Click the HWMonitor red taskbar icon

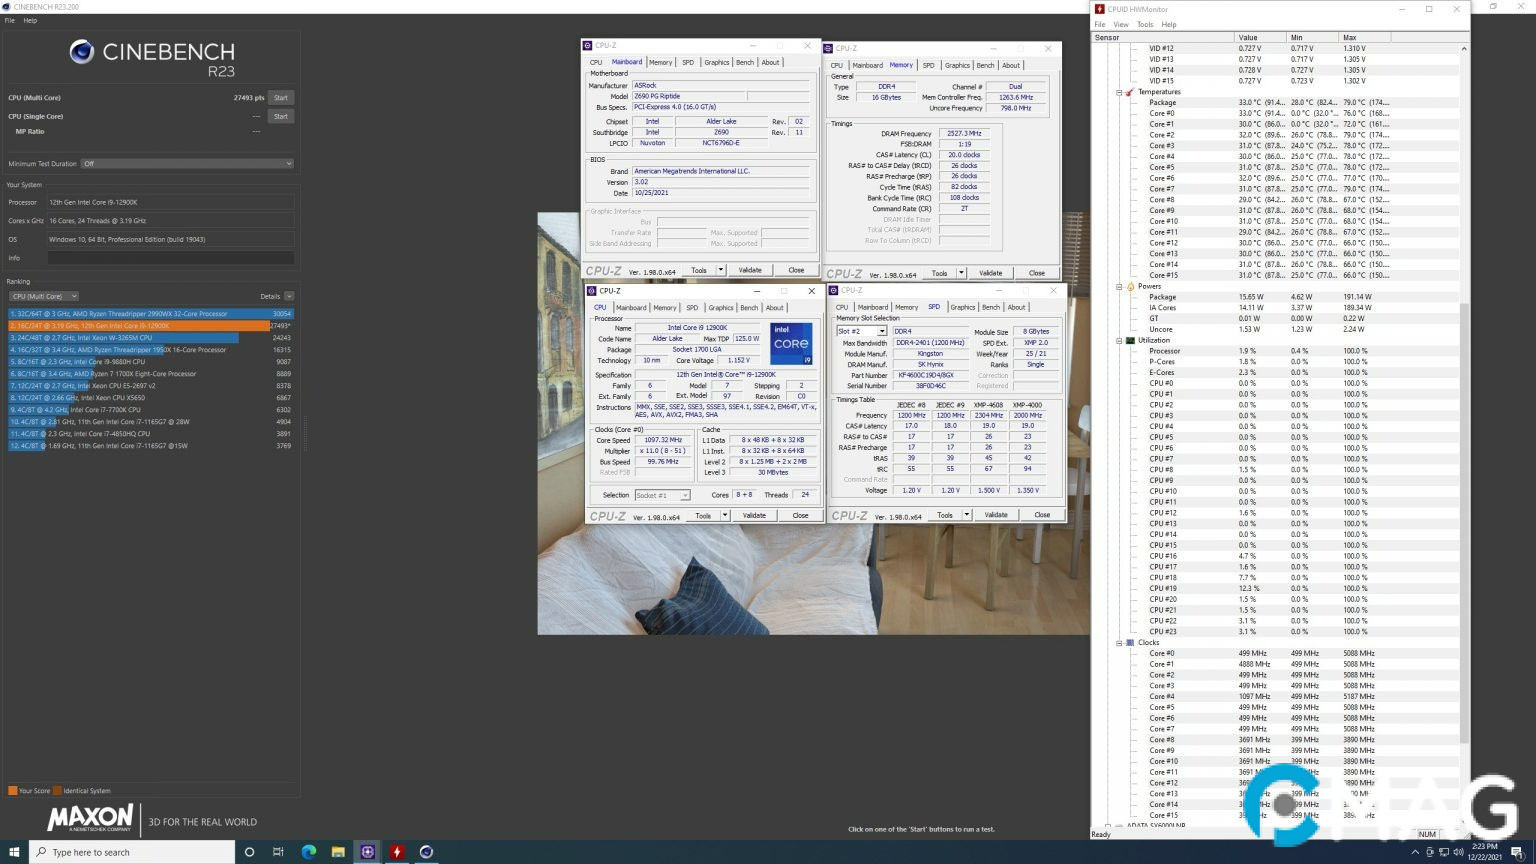tap(397, 852)
